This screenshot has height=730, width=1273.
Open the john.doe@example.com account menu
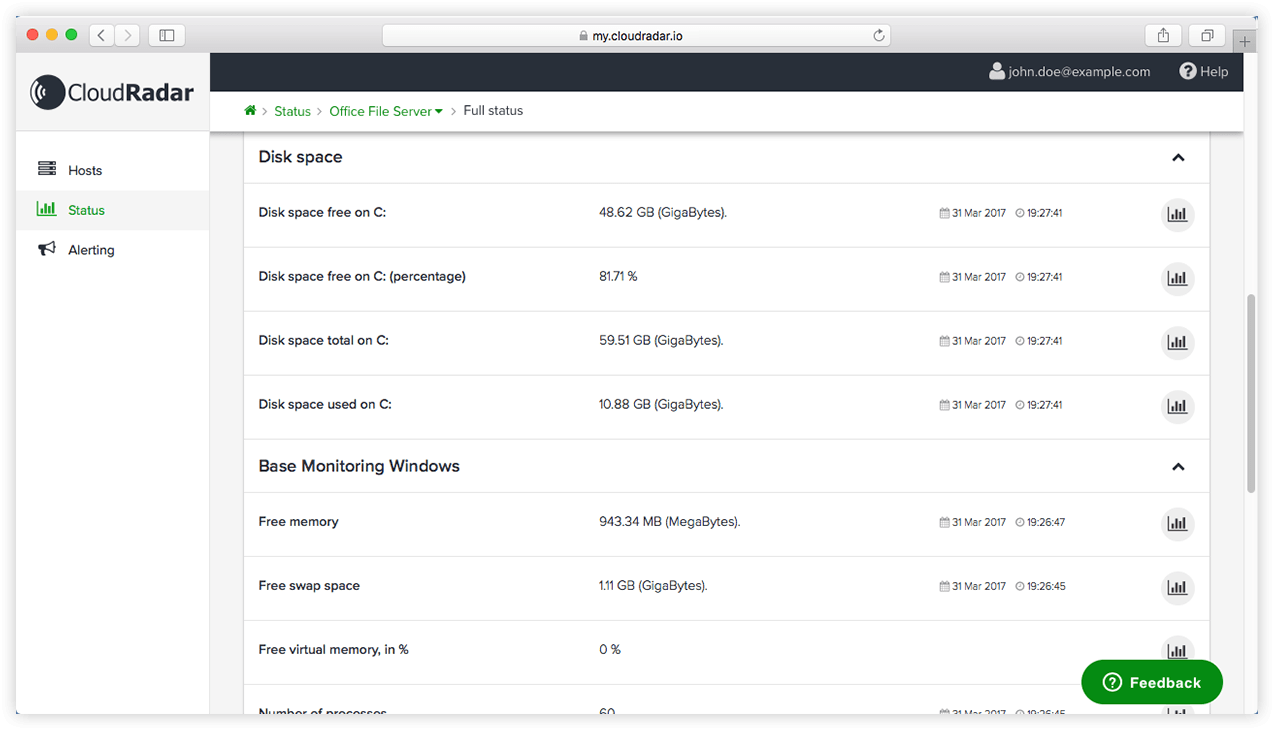(1070, 71)
